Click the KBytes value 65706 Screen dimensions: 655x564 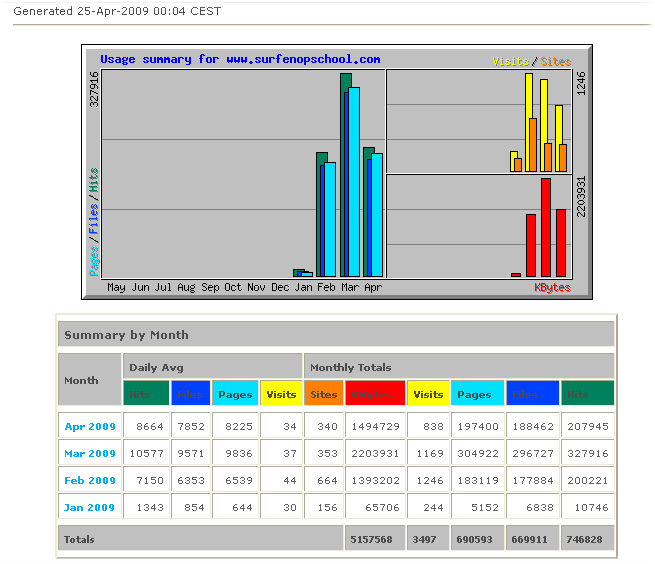coord(382,507)
